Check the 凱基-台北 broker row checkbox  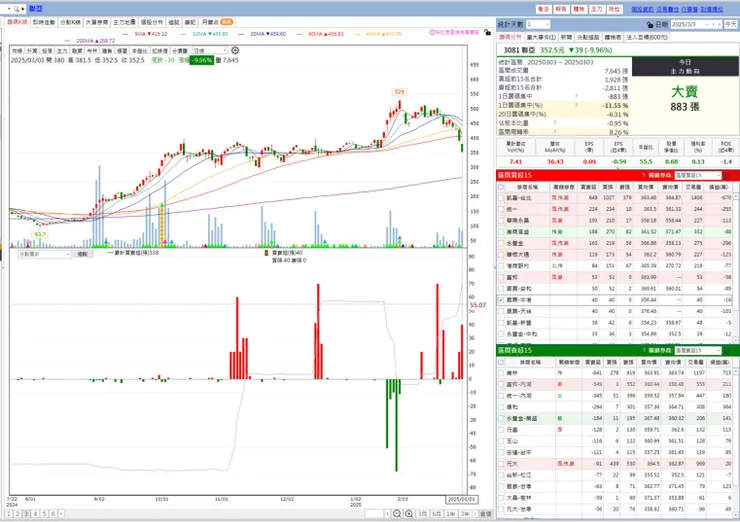point(501,198)
